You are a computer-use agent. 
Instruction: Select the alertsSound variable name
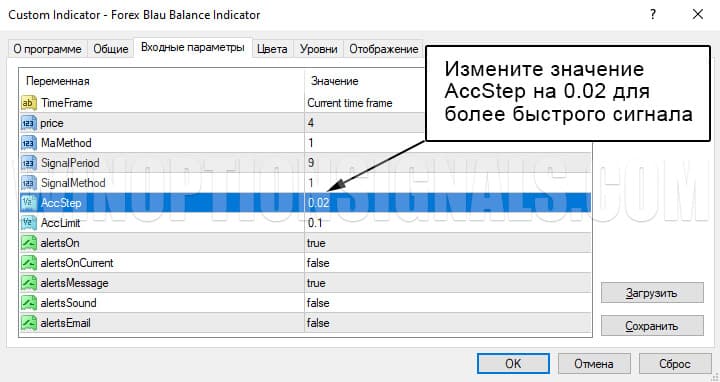[x=68, y=303]
